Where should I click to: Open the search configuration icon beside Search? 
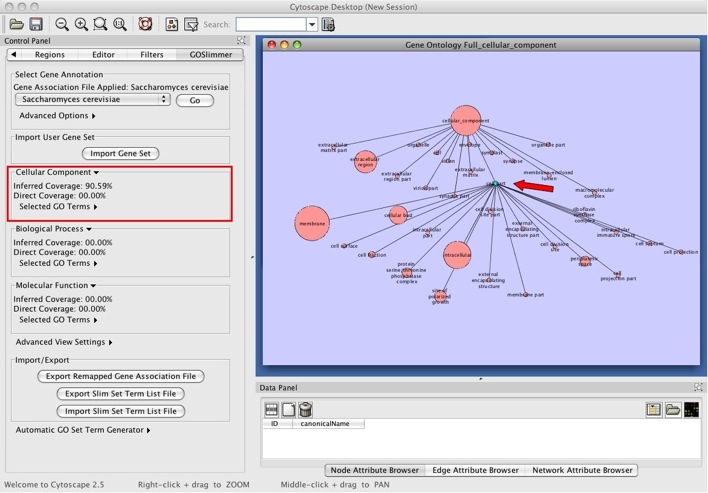[x=329, y=23]
